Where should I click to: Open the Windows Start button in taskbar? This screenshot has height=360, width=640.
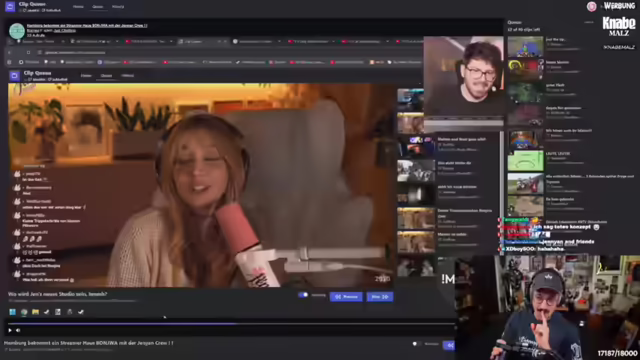[x=13, y=312]
